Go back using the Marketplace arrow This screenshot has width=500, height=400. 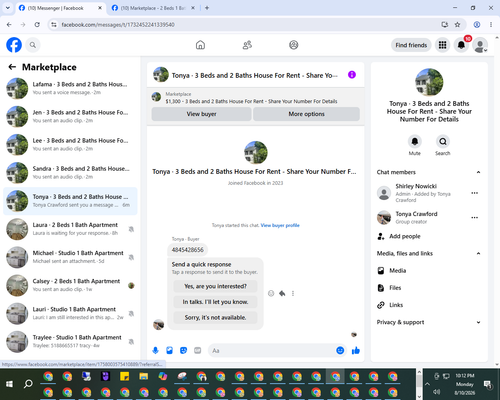12,67
